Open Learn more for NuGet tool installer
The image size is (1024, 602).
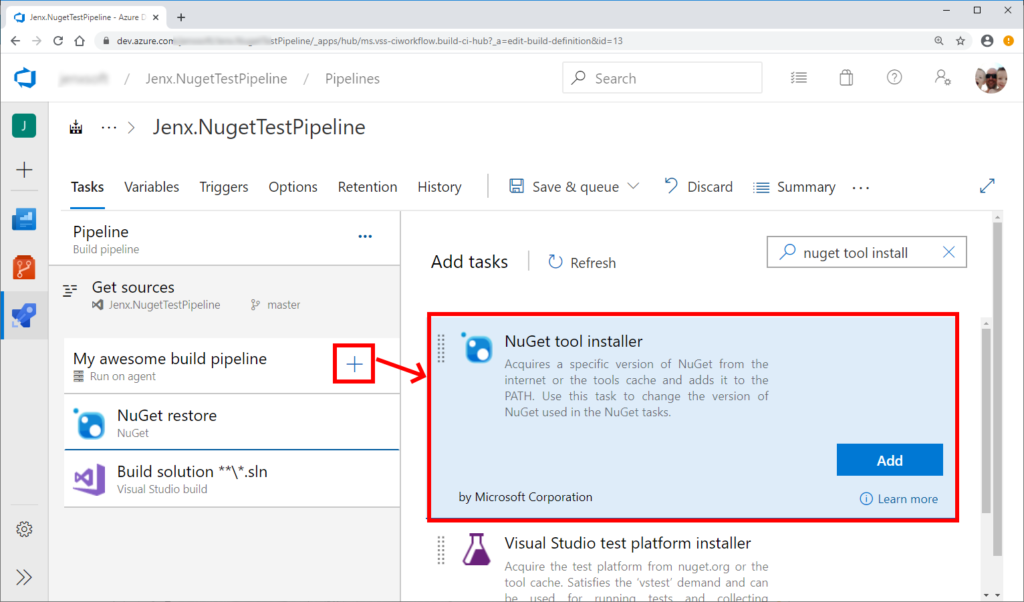point(899,499)
